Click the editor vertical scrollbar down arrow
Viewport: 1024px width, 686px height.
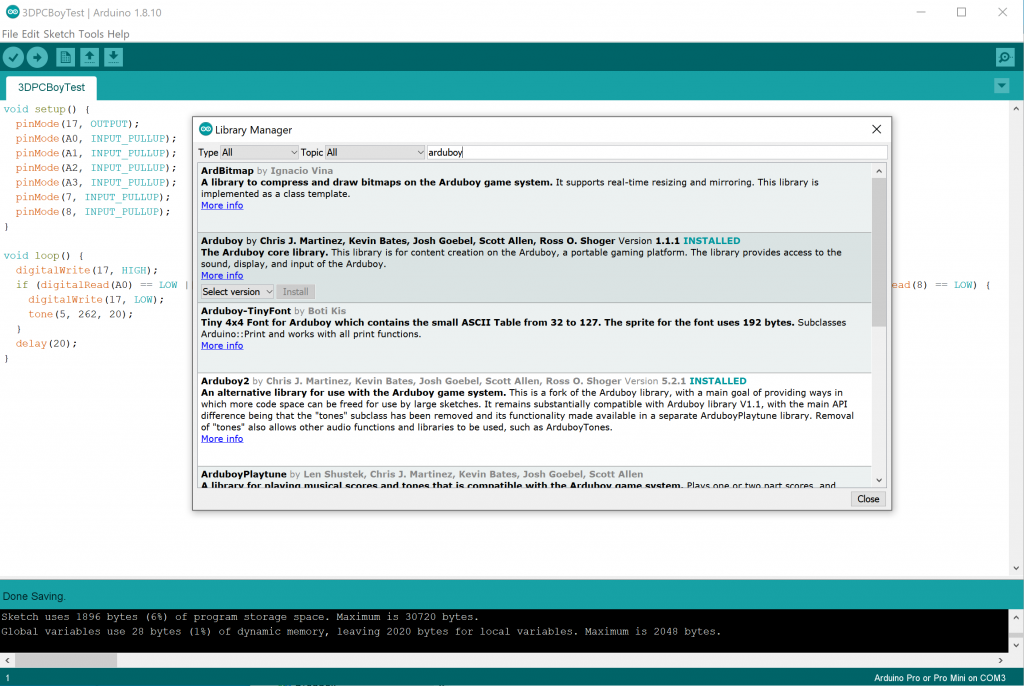tap(1016, 568)
